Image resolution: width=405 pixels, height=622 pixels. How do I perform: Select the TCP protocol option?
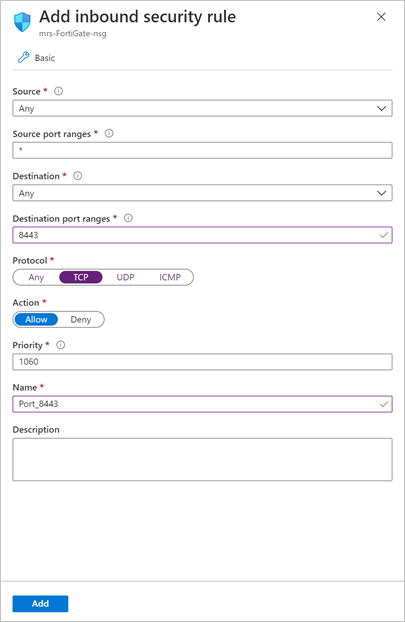click(x=81, y=277)
